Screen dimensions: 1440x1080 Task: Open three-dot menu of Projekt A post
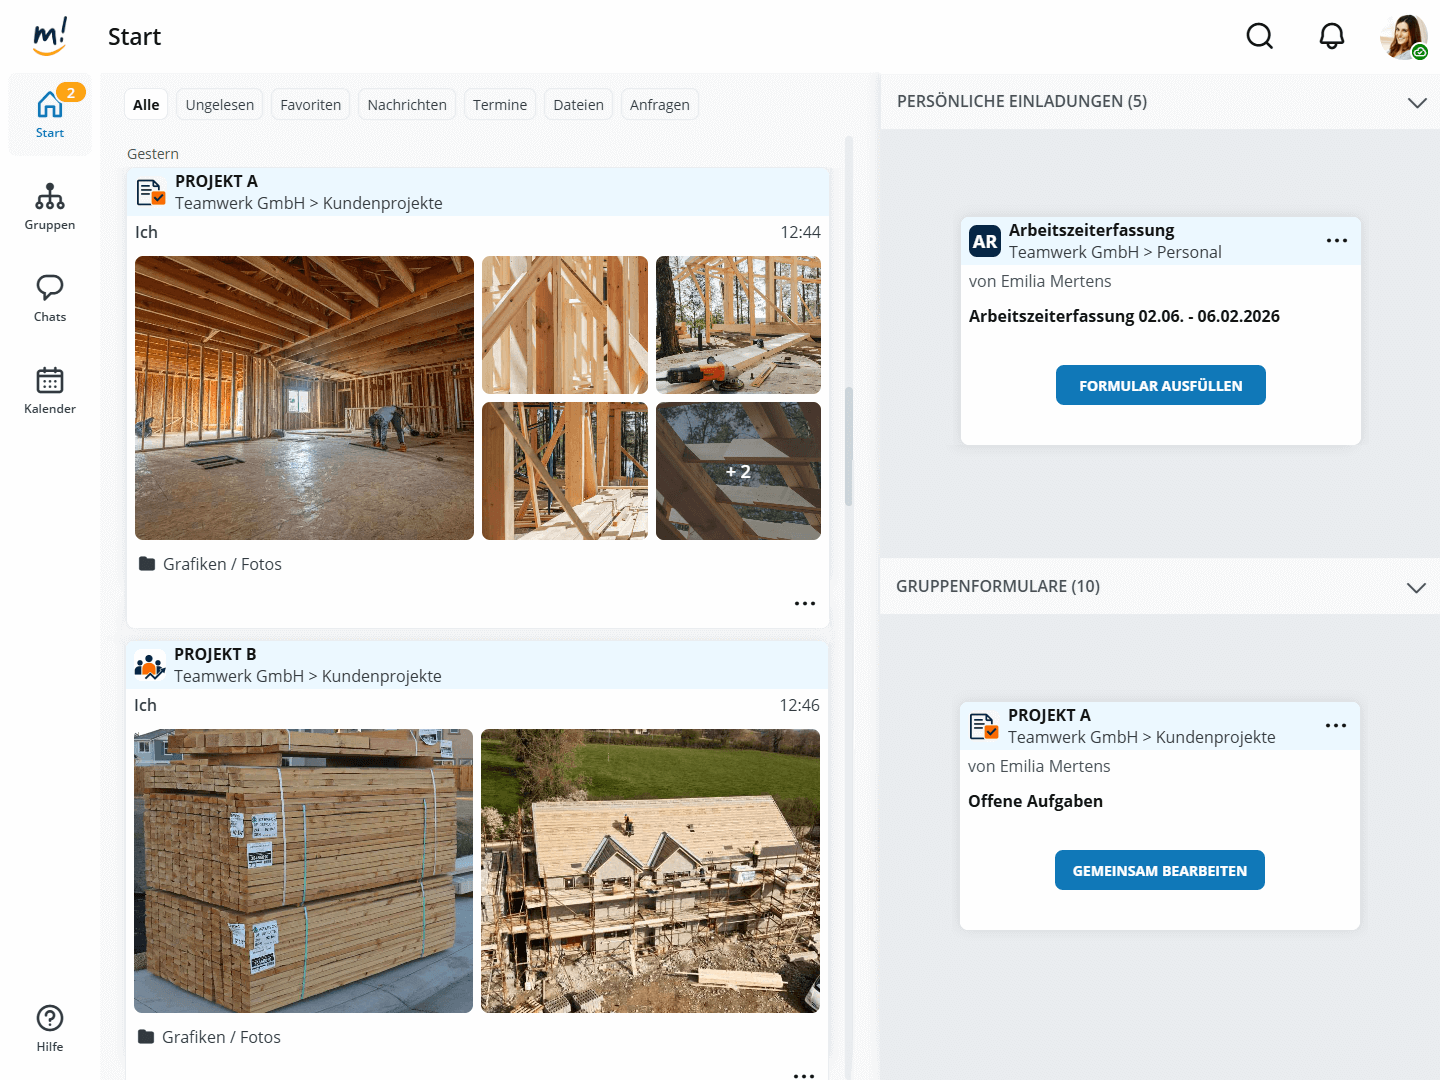pyautogui.click(x=804, y=604)
